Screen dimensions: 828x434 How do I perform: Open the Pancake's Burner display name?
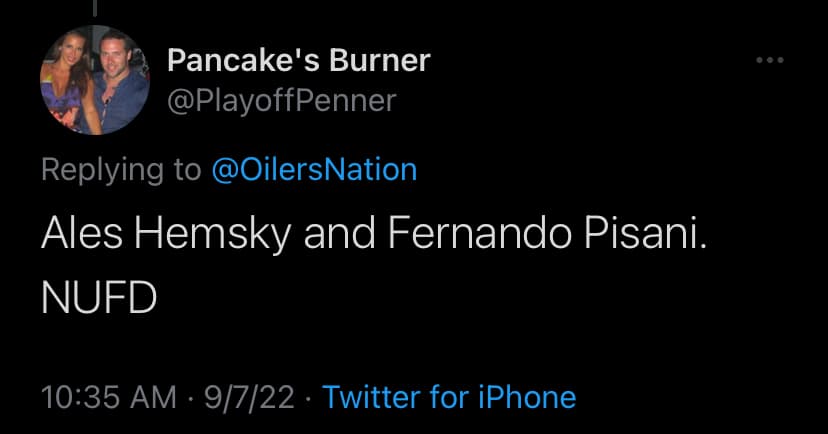point(298,61)
